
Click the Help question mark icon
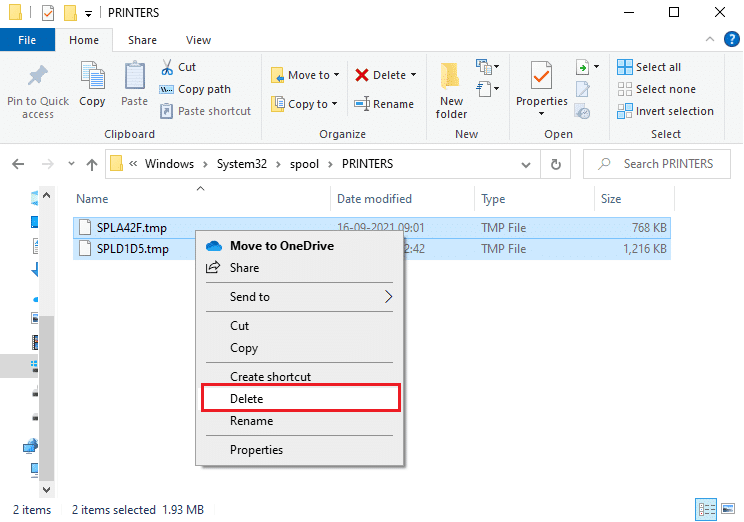coord(731,39)
